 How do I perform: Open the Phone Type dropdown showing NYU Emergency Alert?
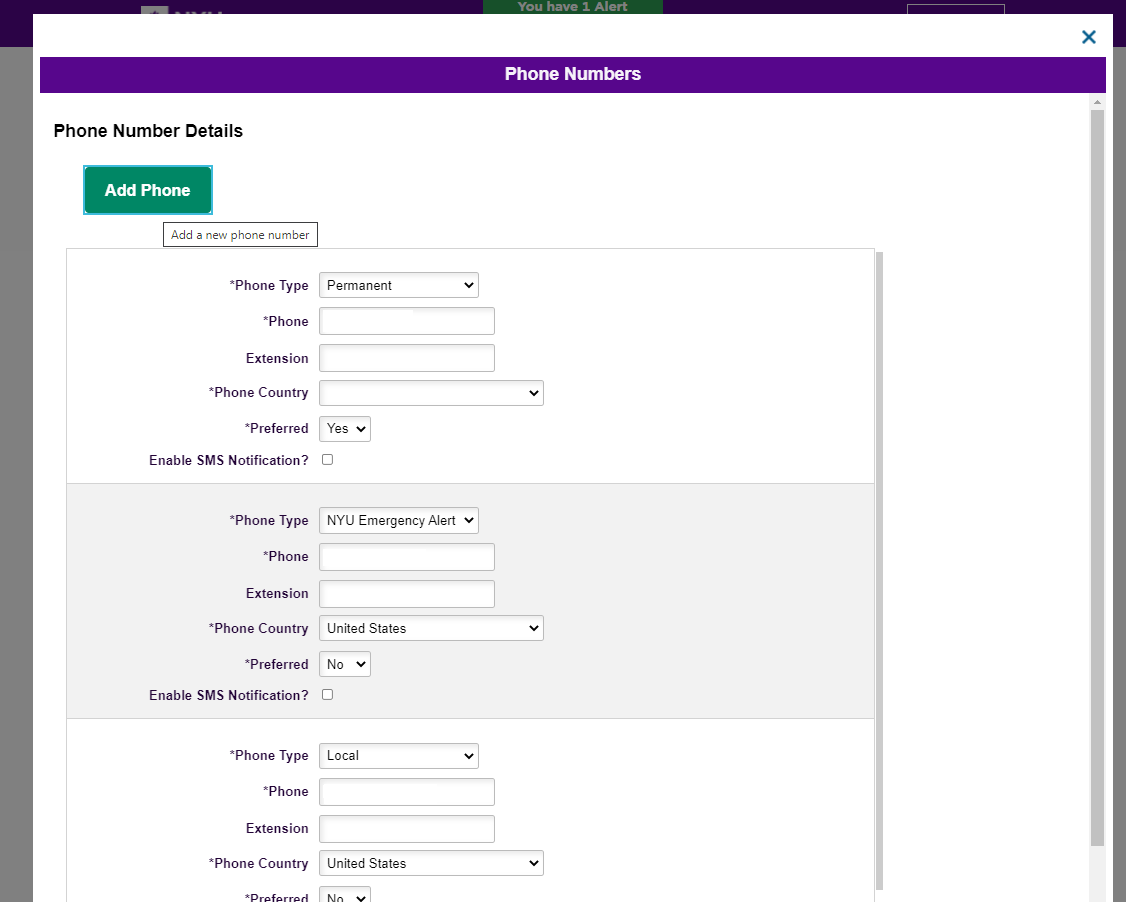click(398, 520)
